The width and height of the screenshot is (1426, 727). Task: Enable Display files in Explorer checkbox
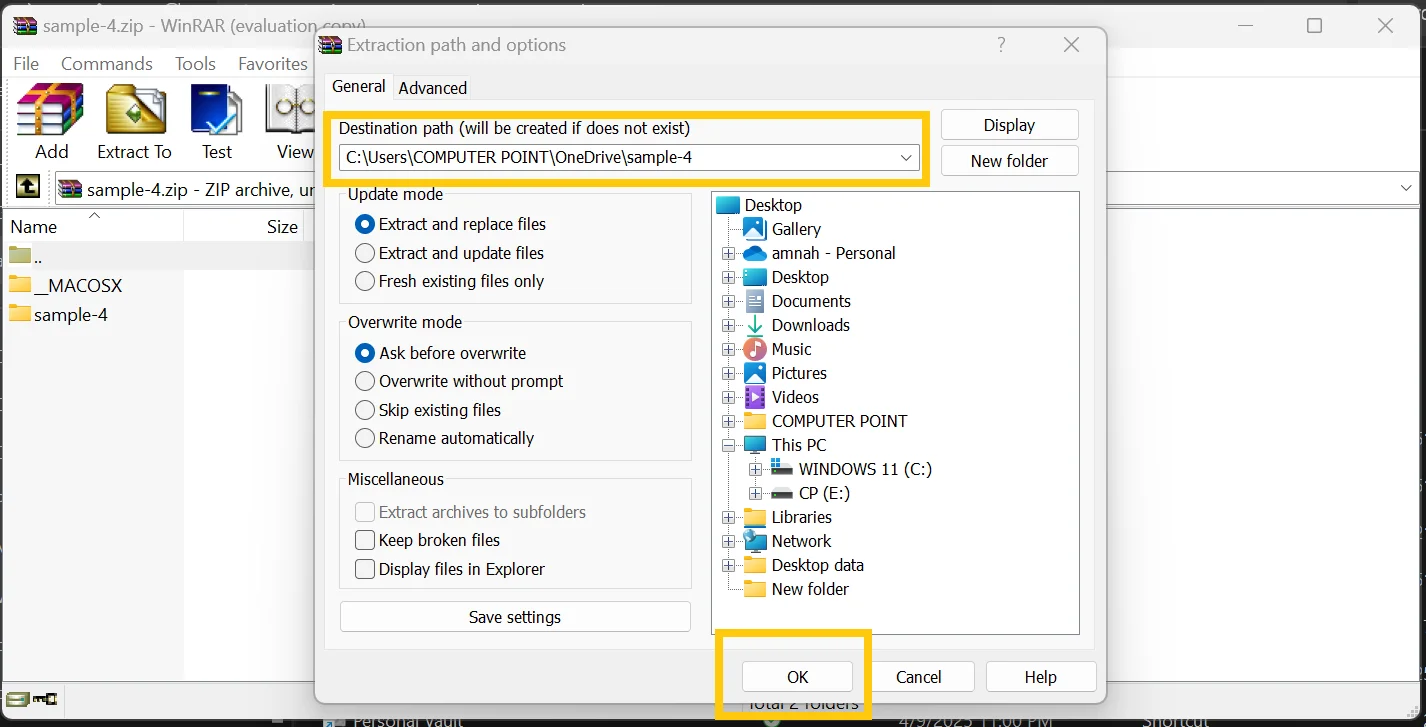365,569
